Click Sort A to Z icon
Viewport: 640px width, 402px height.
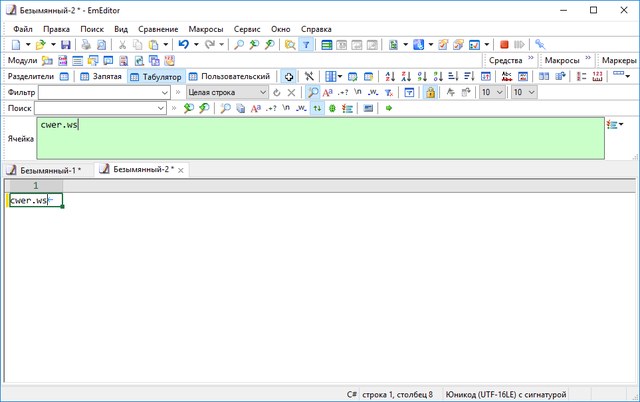click(x=390, y=76)
